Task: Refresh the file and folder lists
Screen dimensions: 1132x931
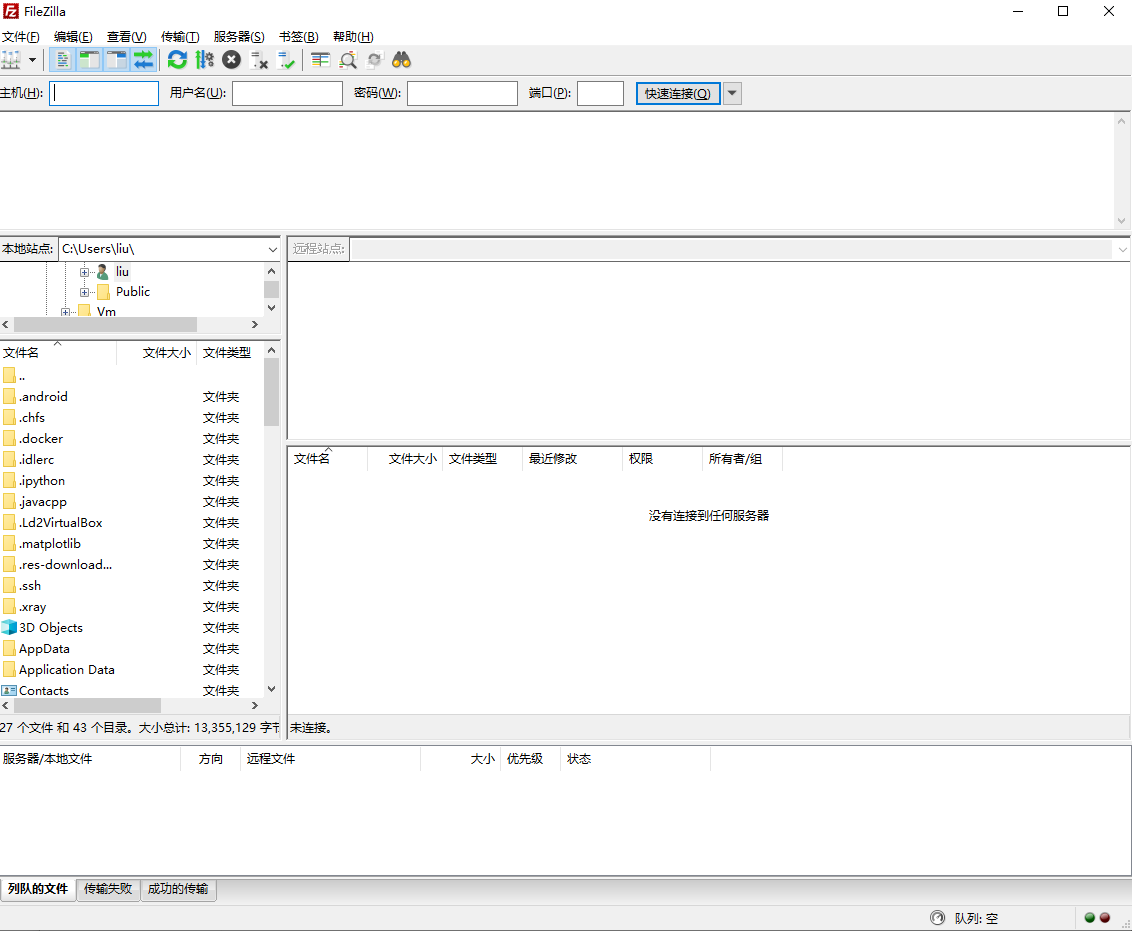Action: pyautogui.click(x=177, y=60)
